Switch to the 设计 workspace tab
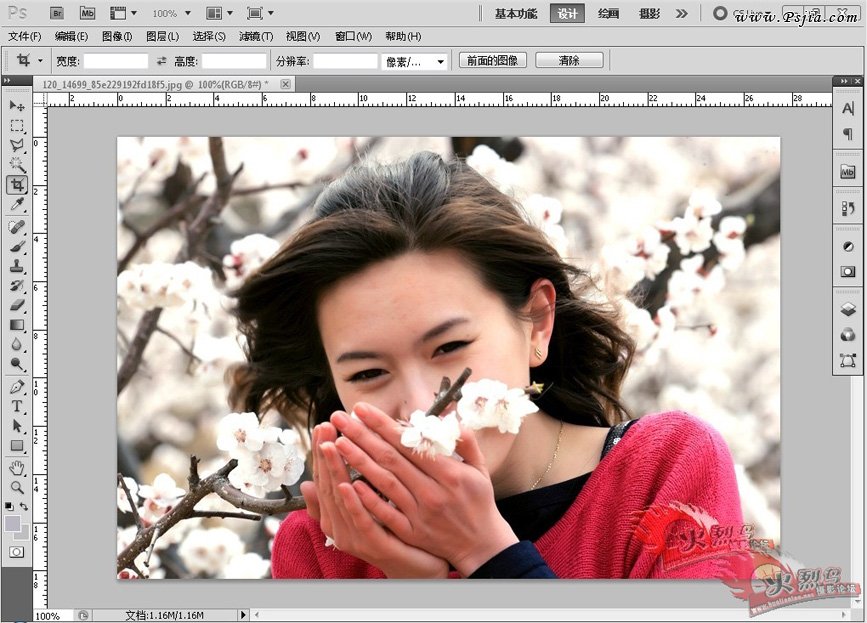867x623 pixels. click(x=567, y=13)
